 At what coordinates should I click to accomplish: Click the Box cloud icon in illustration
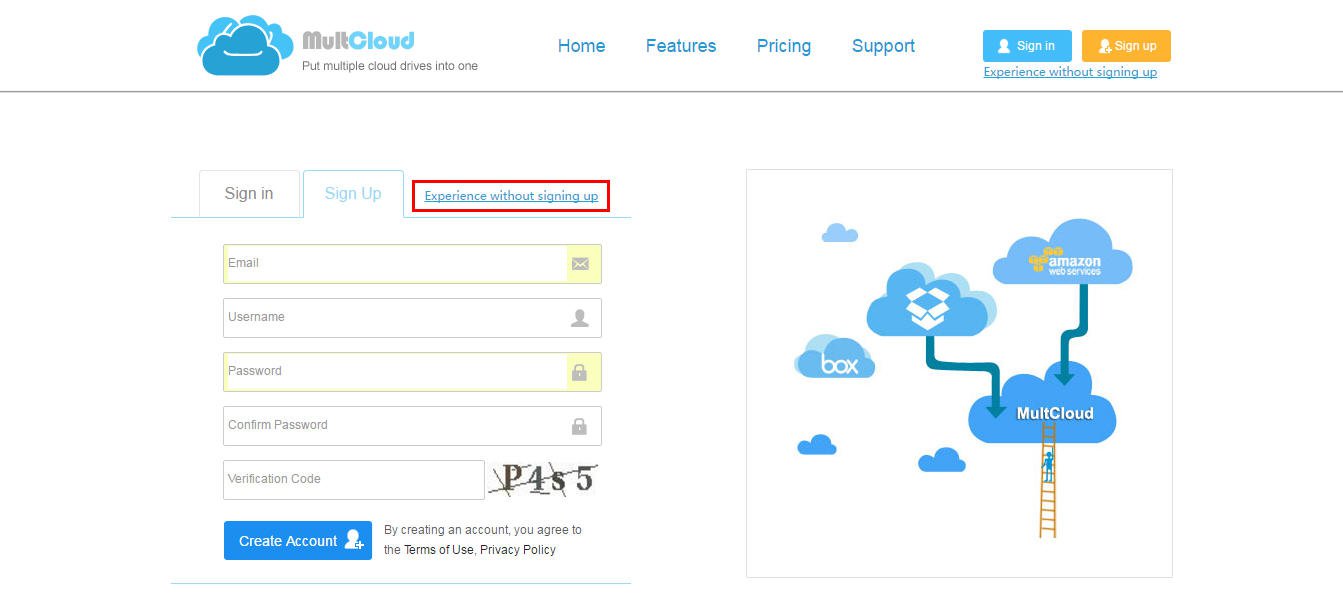[835, 357]
